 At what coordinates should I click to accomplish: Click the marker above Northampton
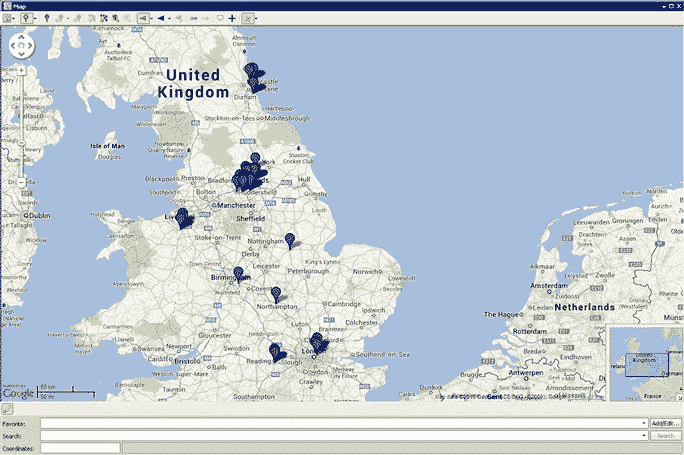(x=276, y=294)
